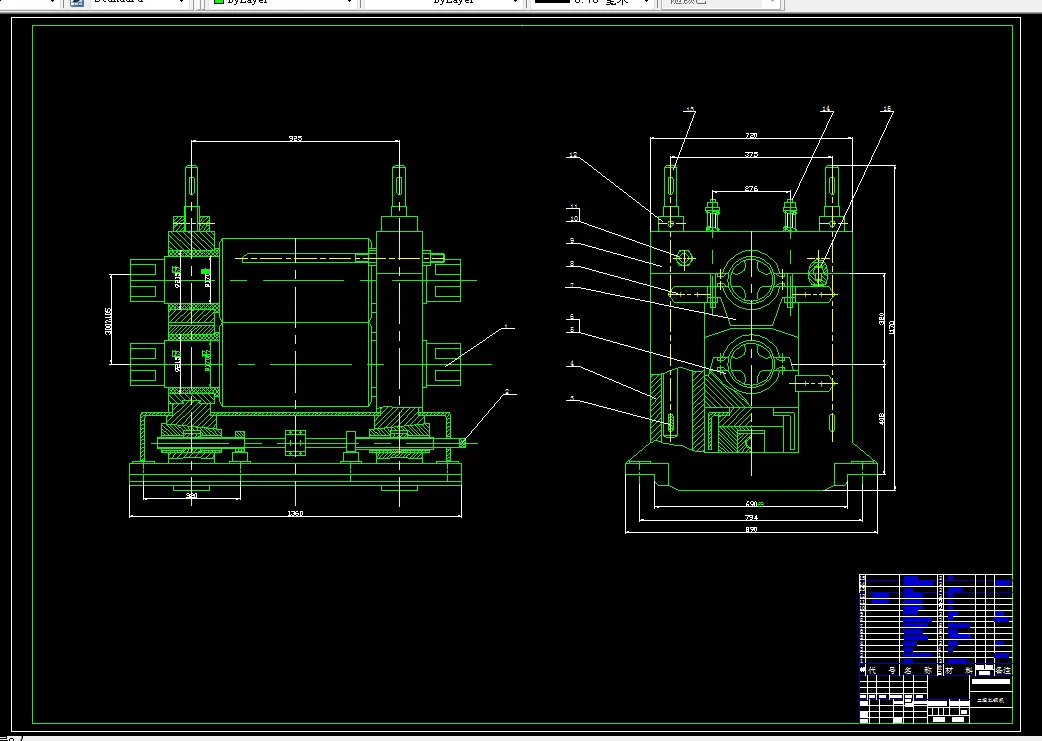Select the 名称 header in the parts list
Image resolution: width=1042 pixels, height=741 pixels.
click(918, 671)
